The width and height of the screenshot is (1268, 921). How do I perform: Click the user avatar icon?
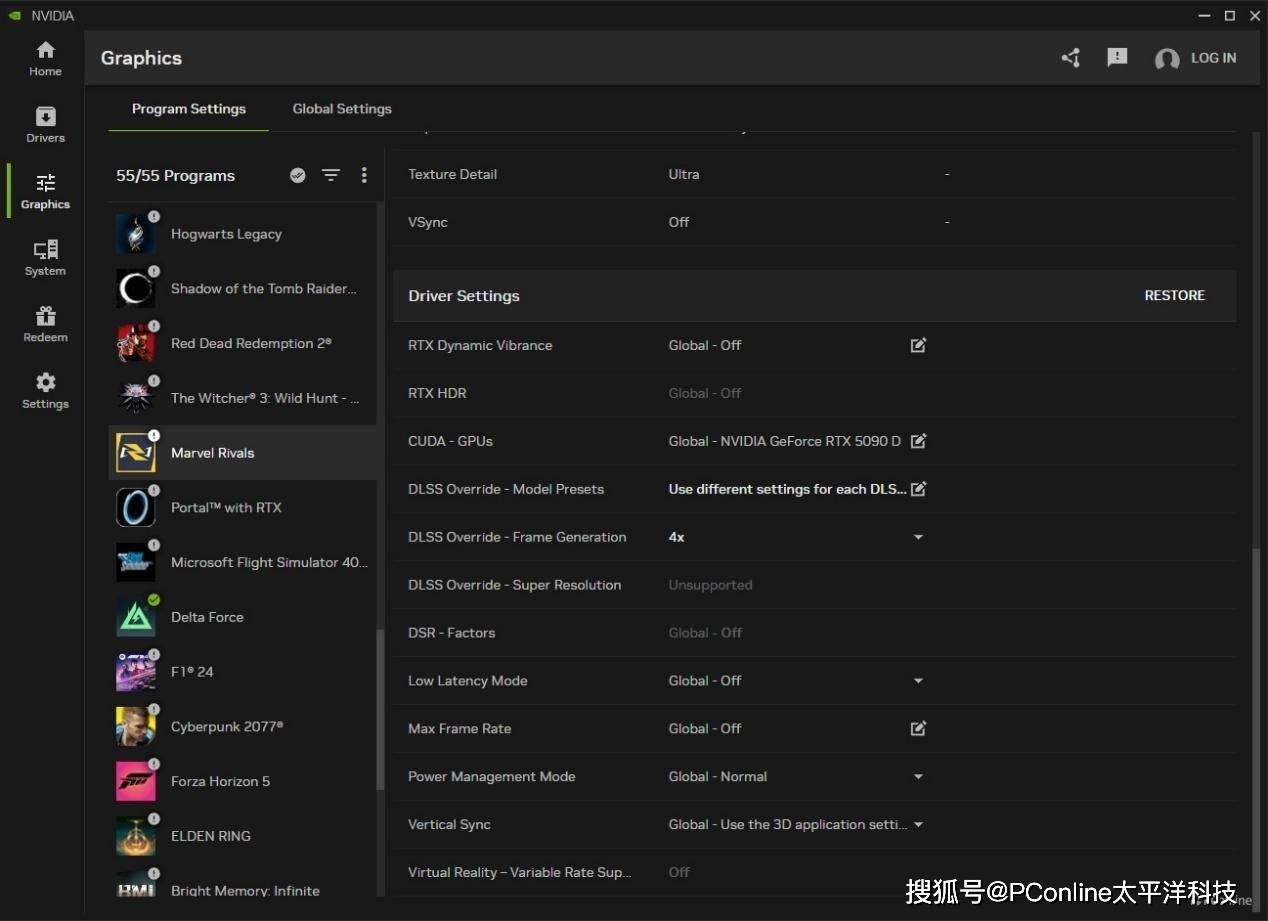click(x=1167, y=59)
